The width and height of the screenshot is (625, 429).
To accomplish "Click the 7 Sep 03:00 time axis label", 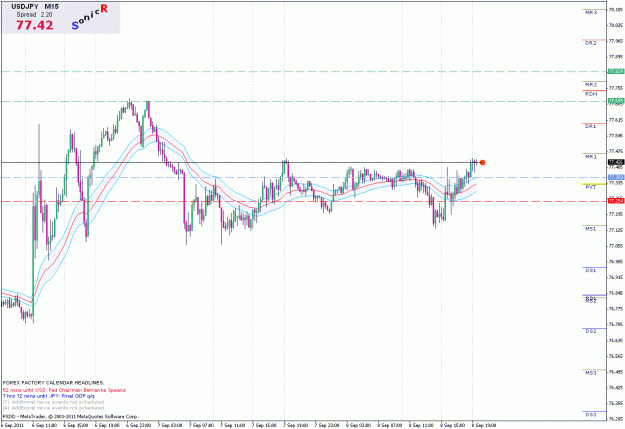I will [170, 426].
